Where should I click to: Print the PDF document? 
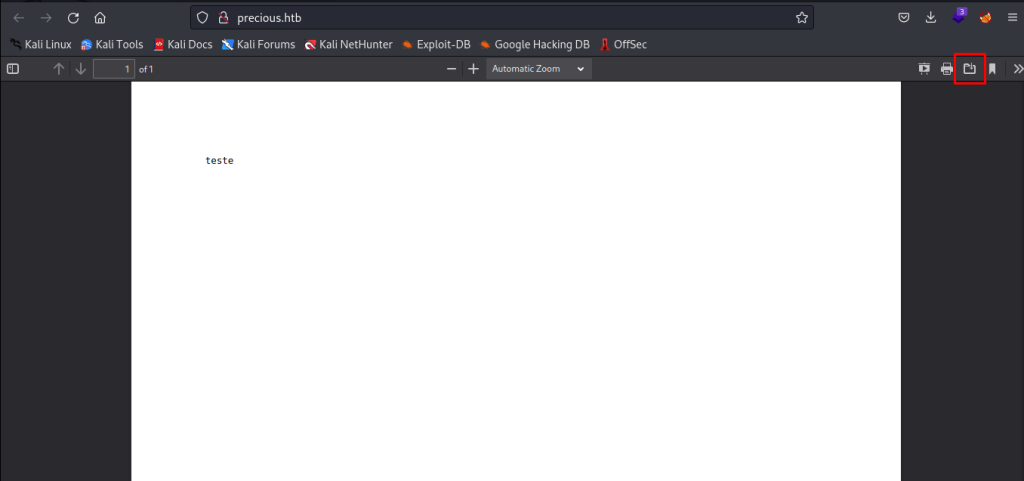[x=946, y=69]
